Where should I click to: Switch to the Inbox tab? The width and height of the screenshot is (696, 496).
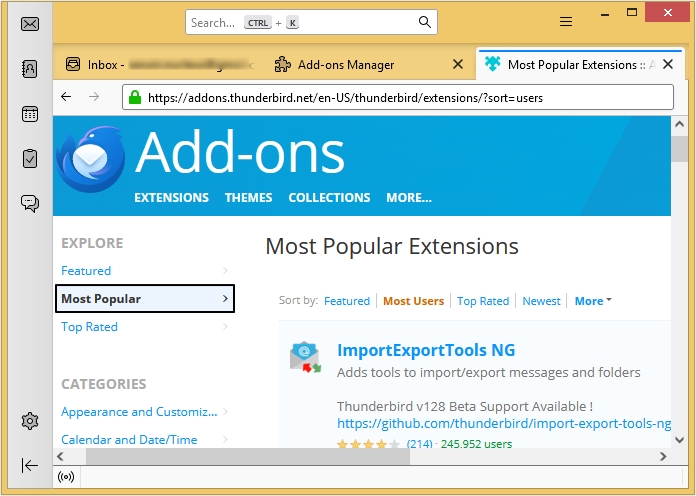click(x=160, y=65)
